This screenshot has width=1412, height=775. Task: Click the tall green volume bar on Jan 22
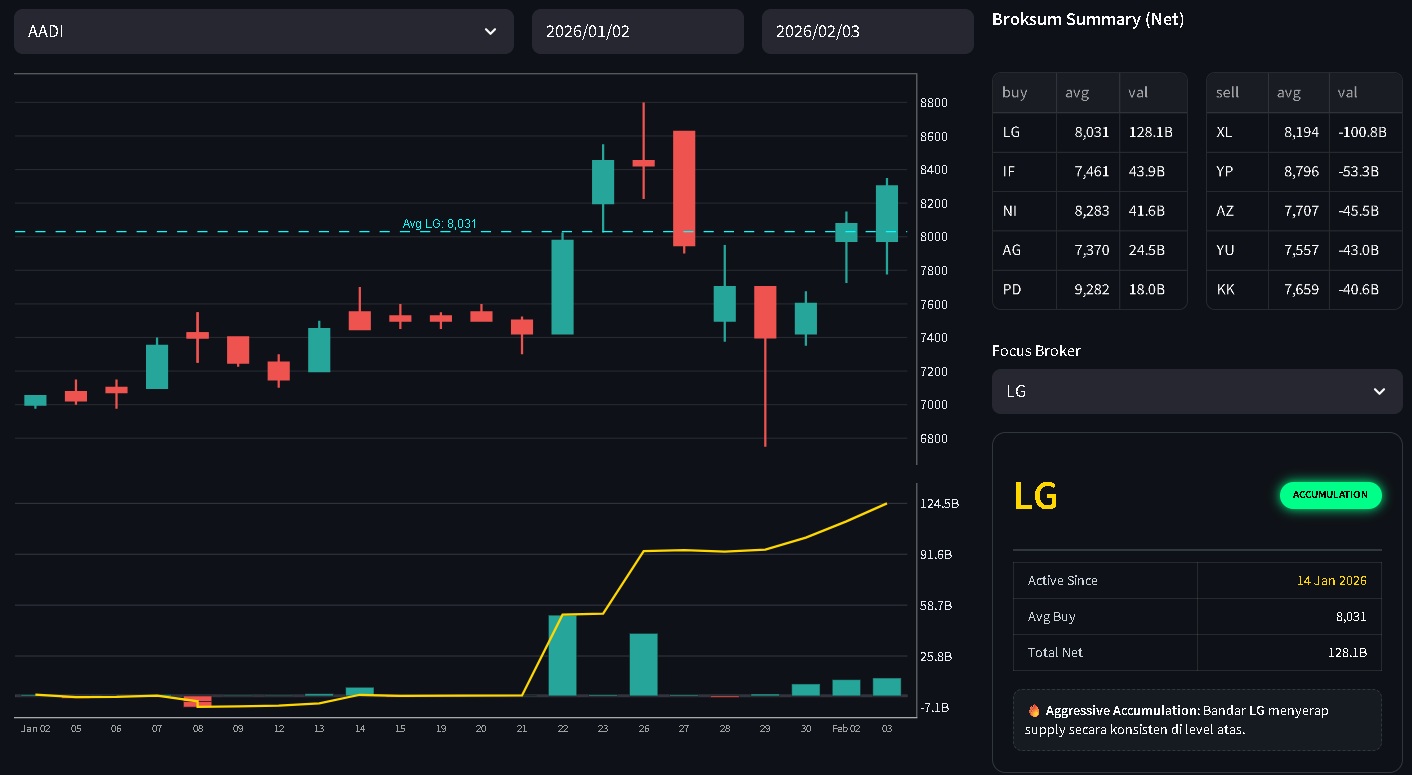click(562, 655)
